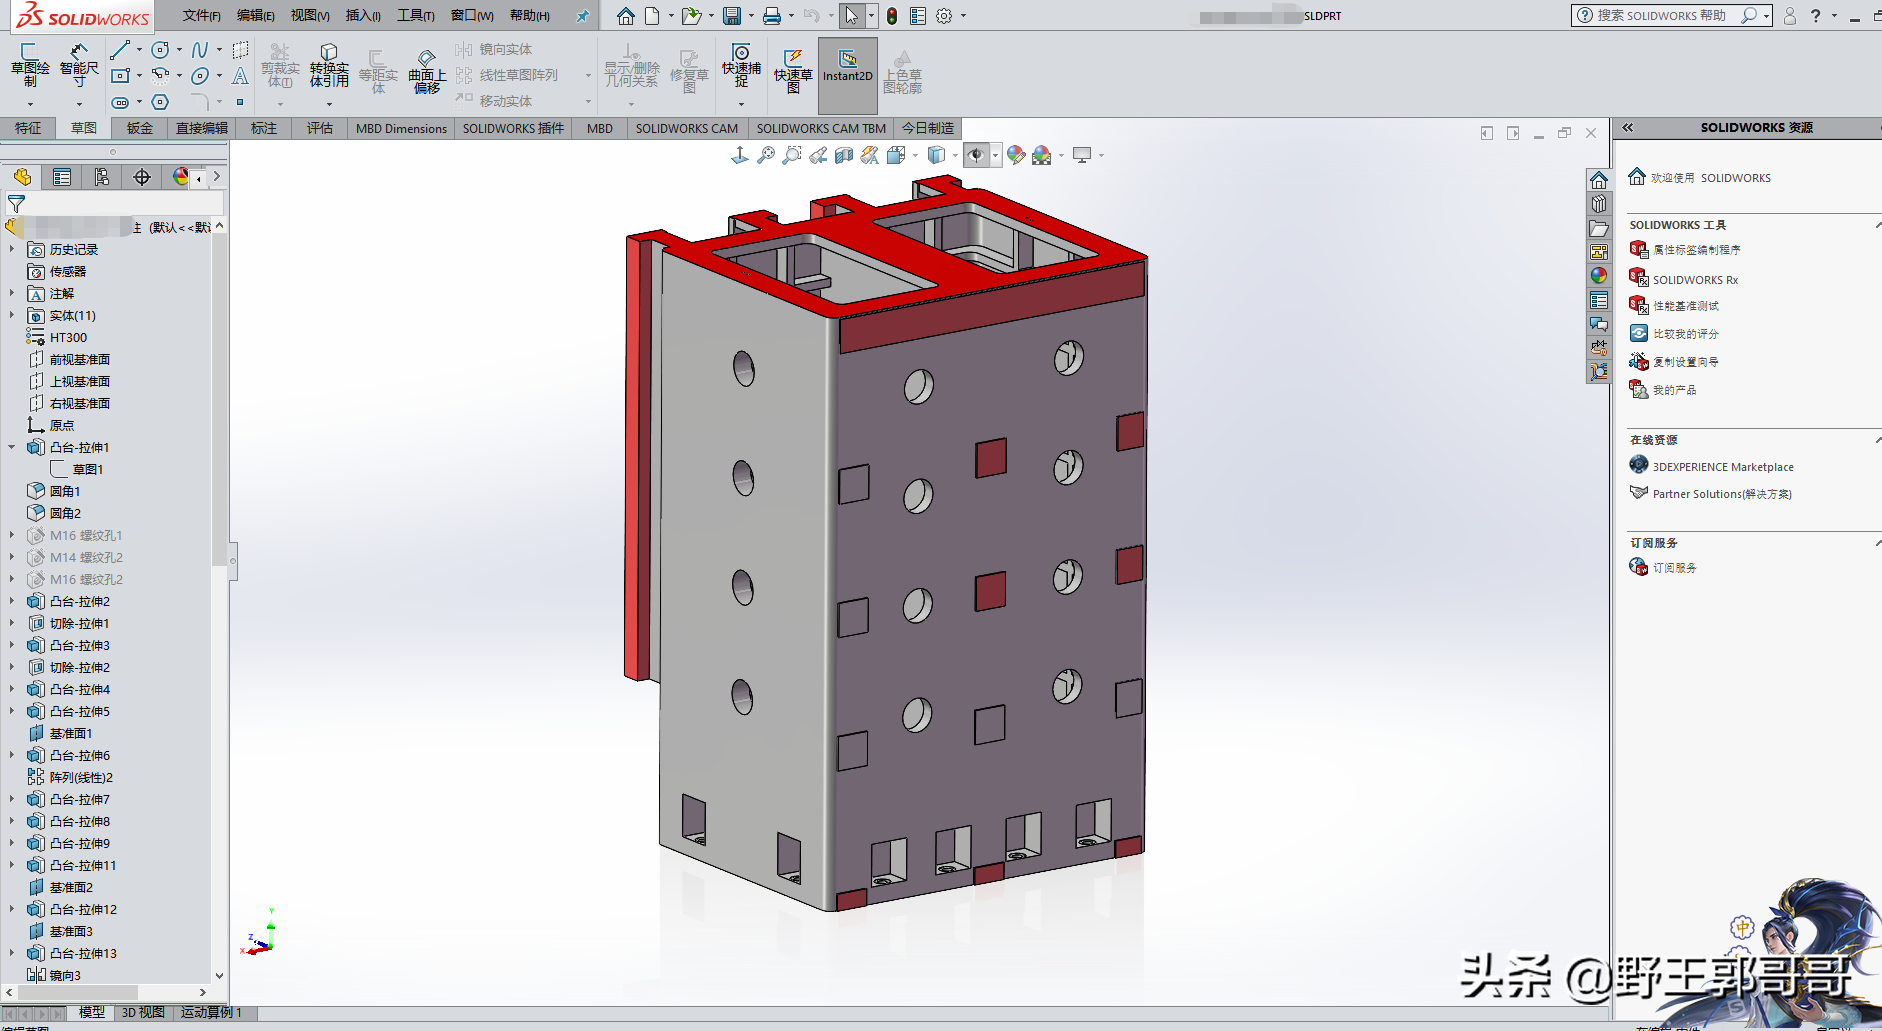Toggle Rapid Sketch (快速草图)
Viewport: 1882px width, 1031px height.
[793, 70]
